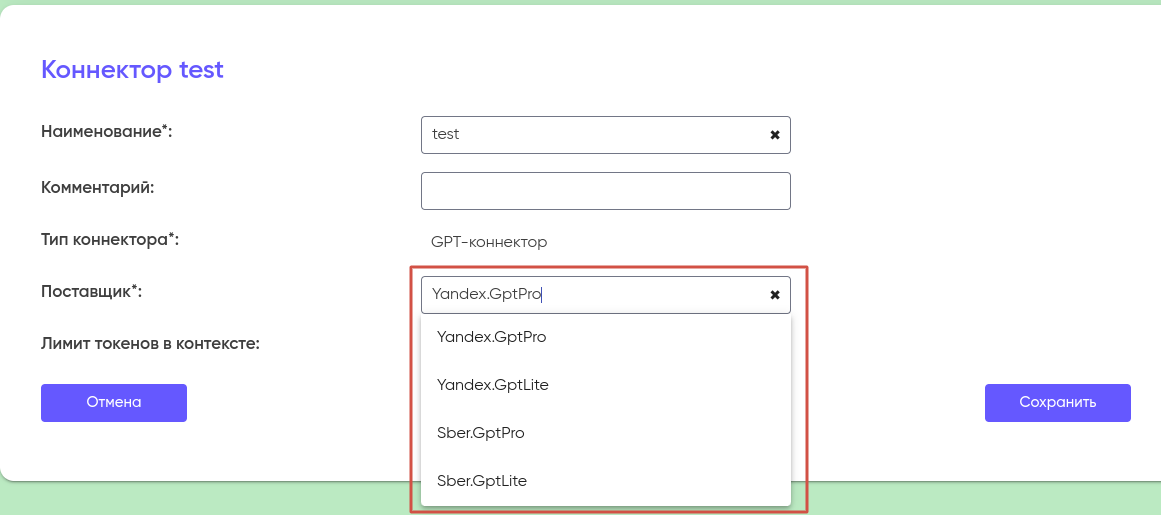Click the typed Yandex.GptPro text in provider field
Viewport: 1161px width, 515px height.
pos(486,295)
